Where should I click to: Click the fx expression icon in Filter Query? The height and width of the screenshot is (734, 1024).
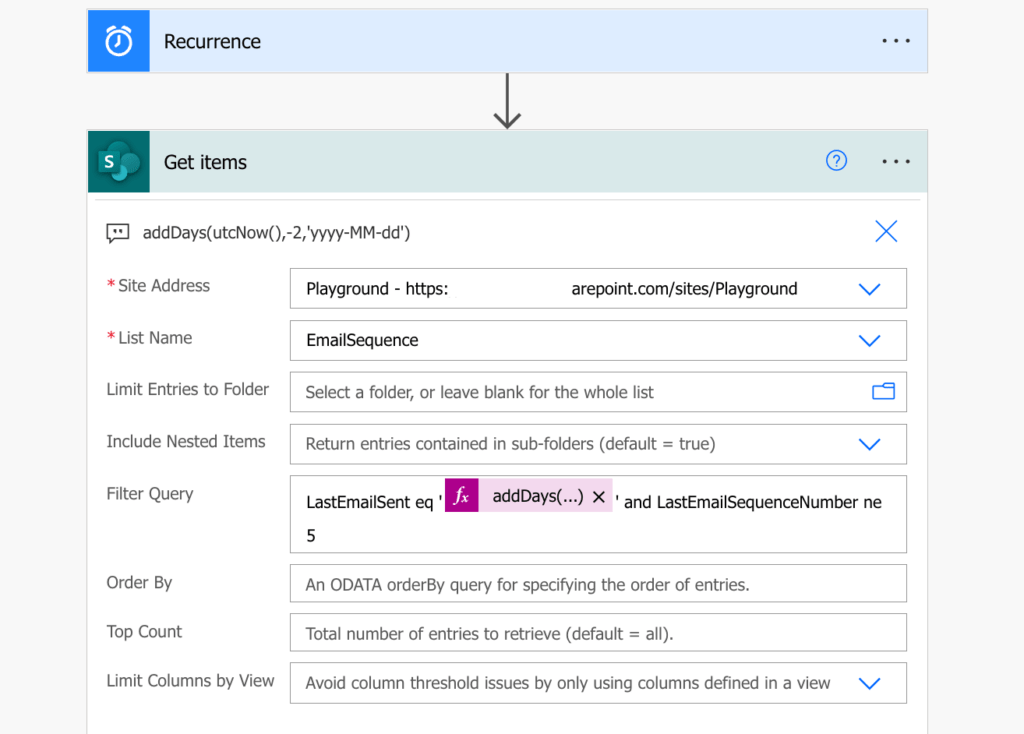tap(461, 495)
